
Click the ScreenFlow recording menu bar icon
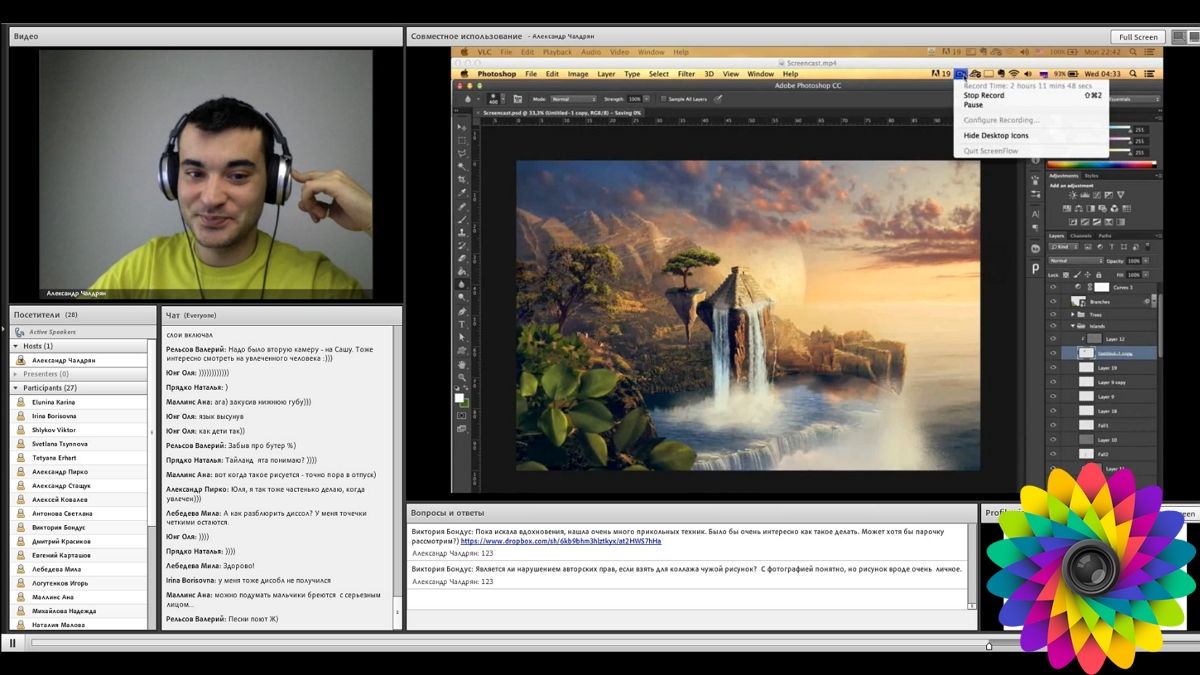(x=960, y=74)
